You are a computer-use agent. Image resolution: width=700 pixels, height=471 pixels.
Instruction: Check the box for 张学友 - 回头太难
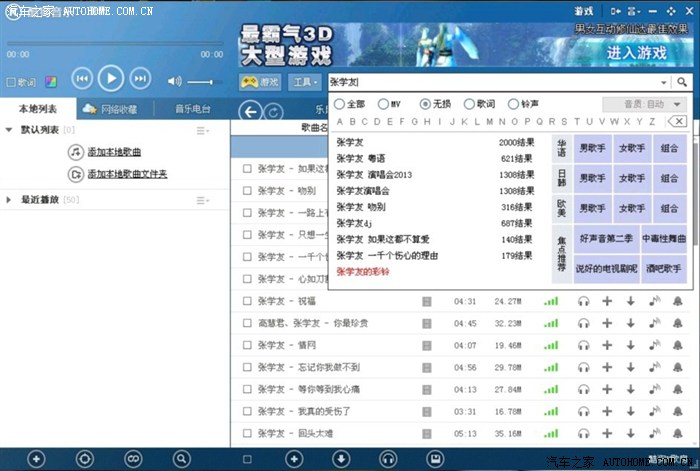pos(247,433)
